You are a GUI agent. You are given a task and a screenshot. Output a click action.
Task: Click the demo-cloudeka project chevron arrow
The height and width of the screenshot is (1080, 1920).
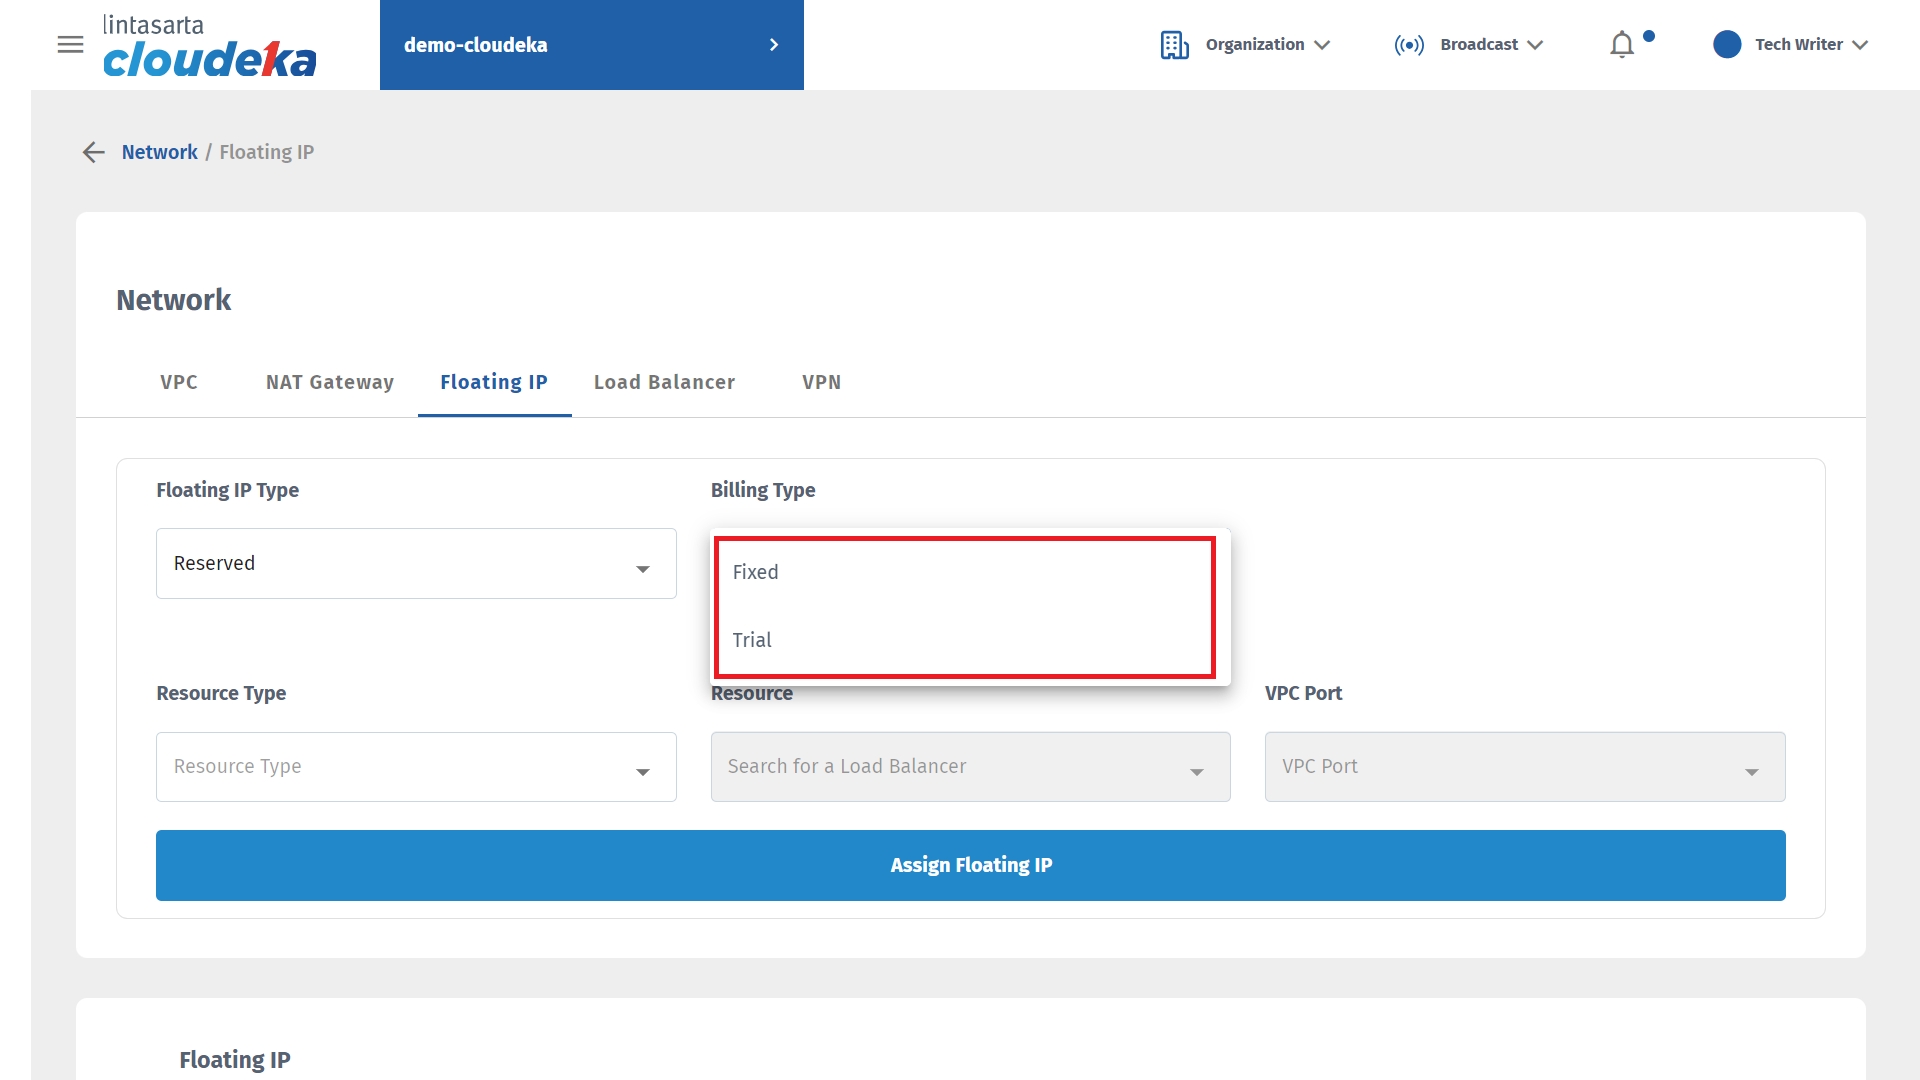pyautogui.click(x=773, y=45)
